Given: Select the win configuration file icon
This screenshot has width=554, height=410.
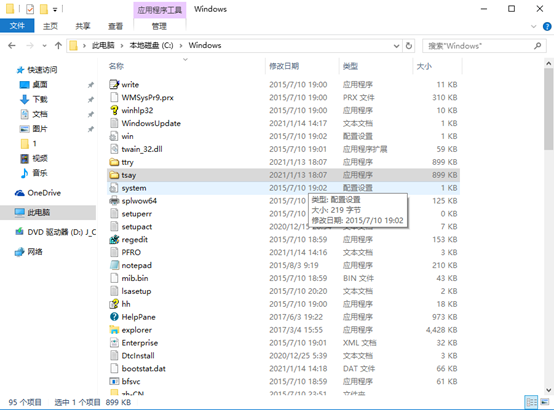Looking at the screenshot, I should (x=114, y=136).
